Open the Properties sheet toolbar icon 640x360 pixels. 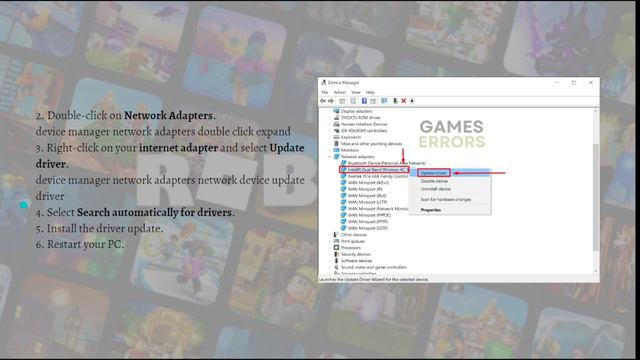[353, 101]
